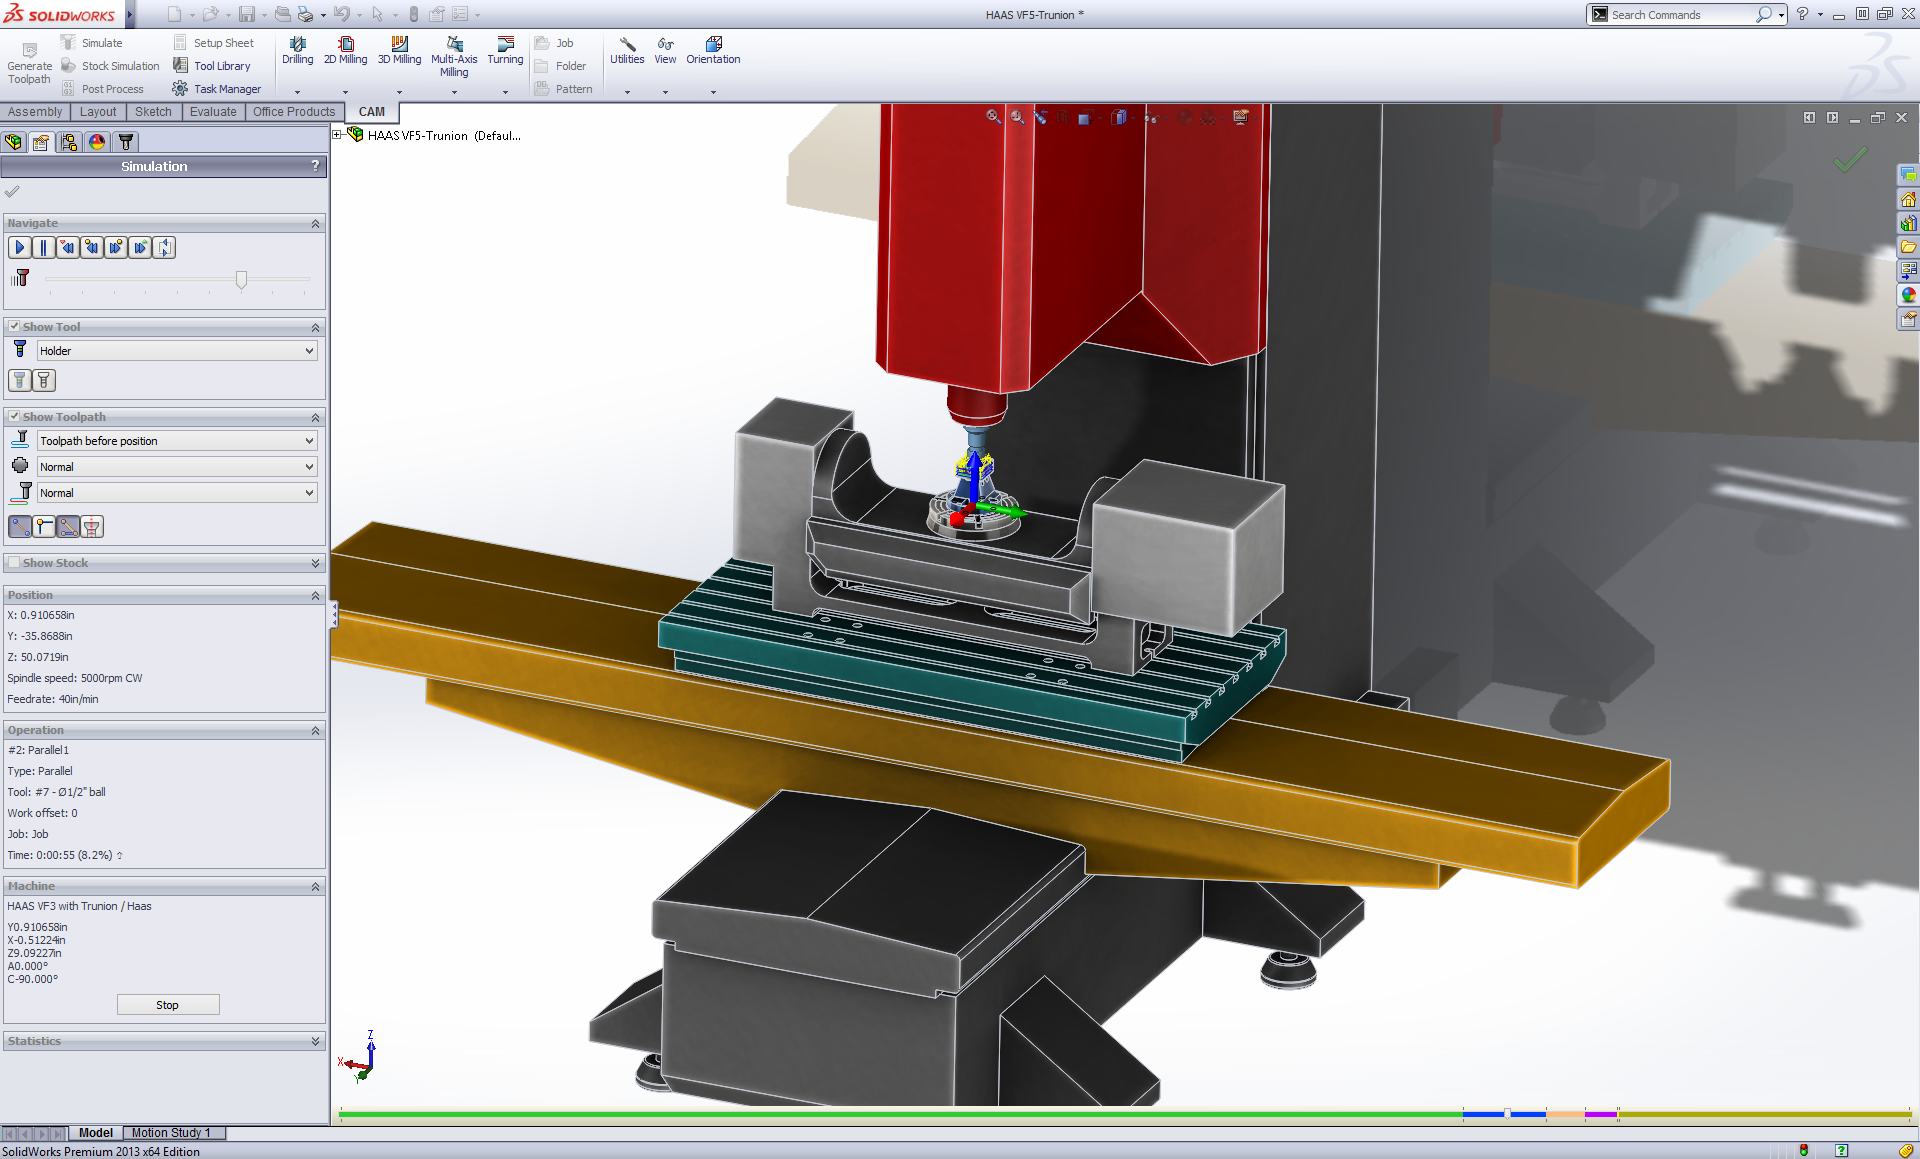Click the Stop button in Machine panel
Screen dimensions: 1920x1159
(x=168, y=1005)
